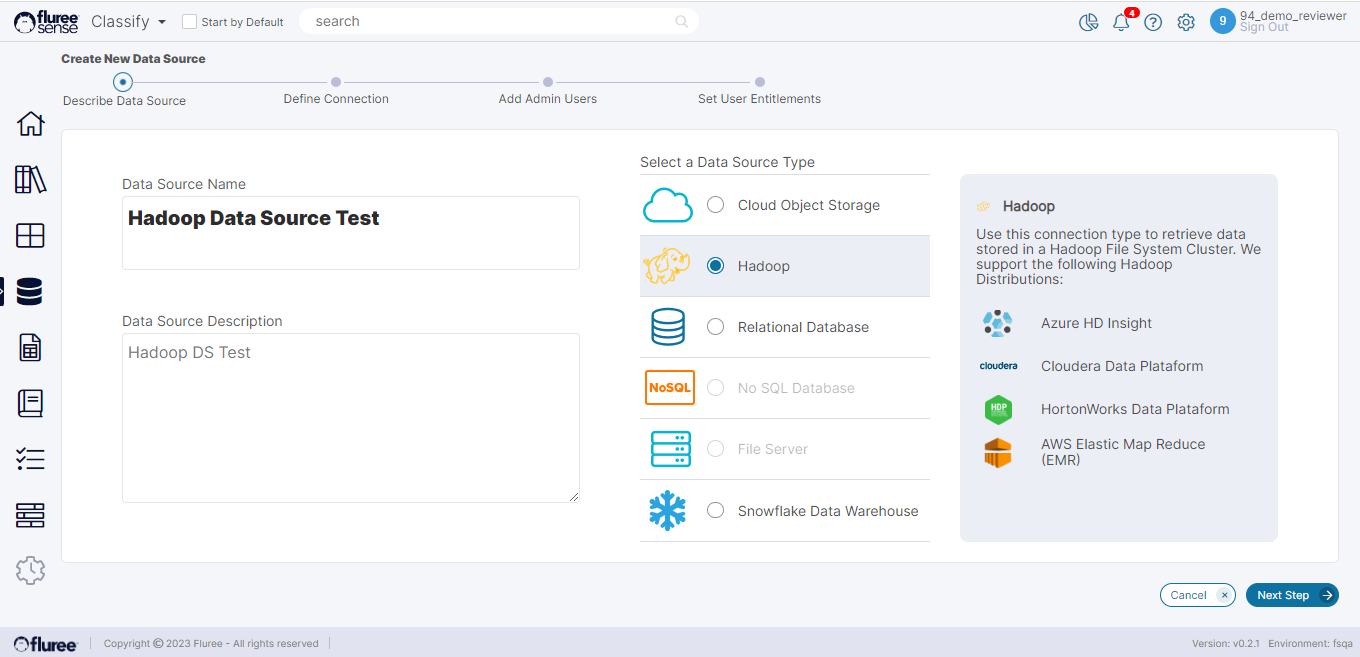
Task: Click the Data Source Name input field
Action: (350, 232)
